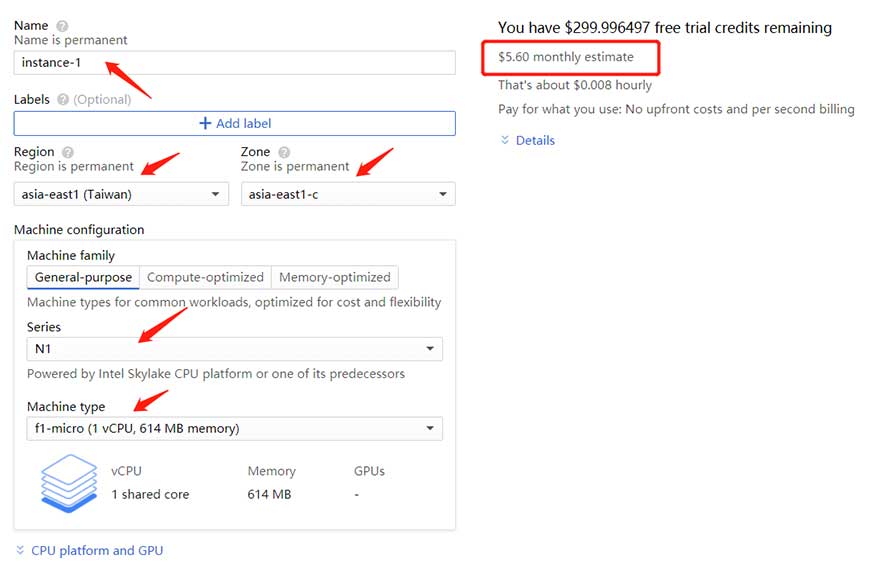Screen dimensions: 890x567
Task: Switch to the Compute-optimized tab
Action: click(205, 277)
